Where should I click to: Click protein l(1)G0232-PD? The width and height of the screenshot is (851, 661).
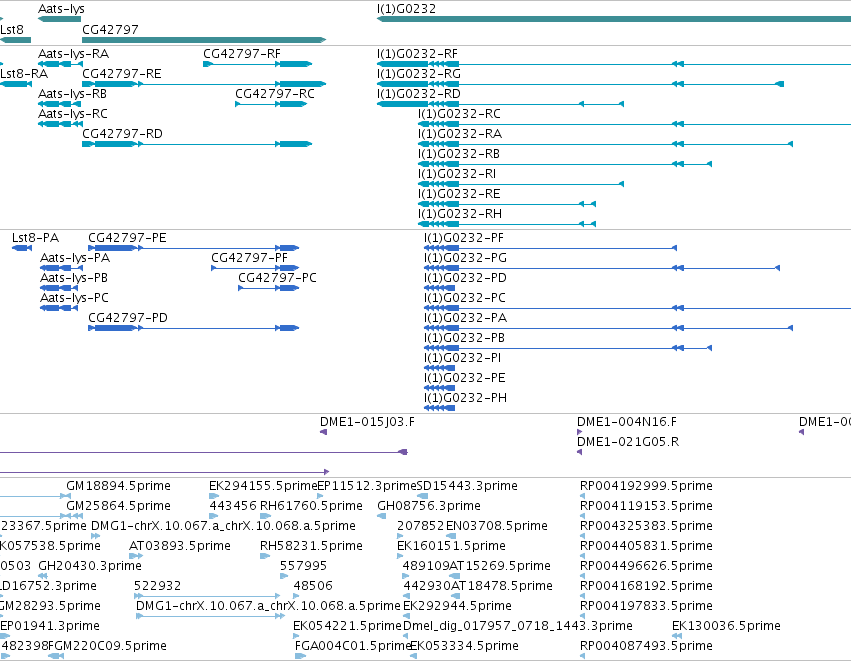(x=440, y=288)
